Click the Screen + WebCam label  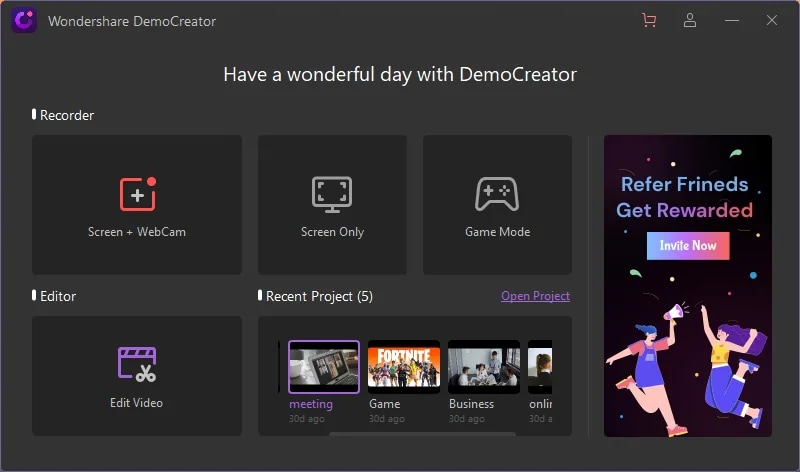(x=137, y=232)
